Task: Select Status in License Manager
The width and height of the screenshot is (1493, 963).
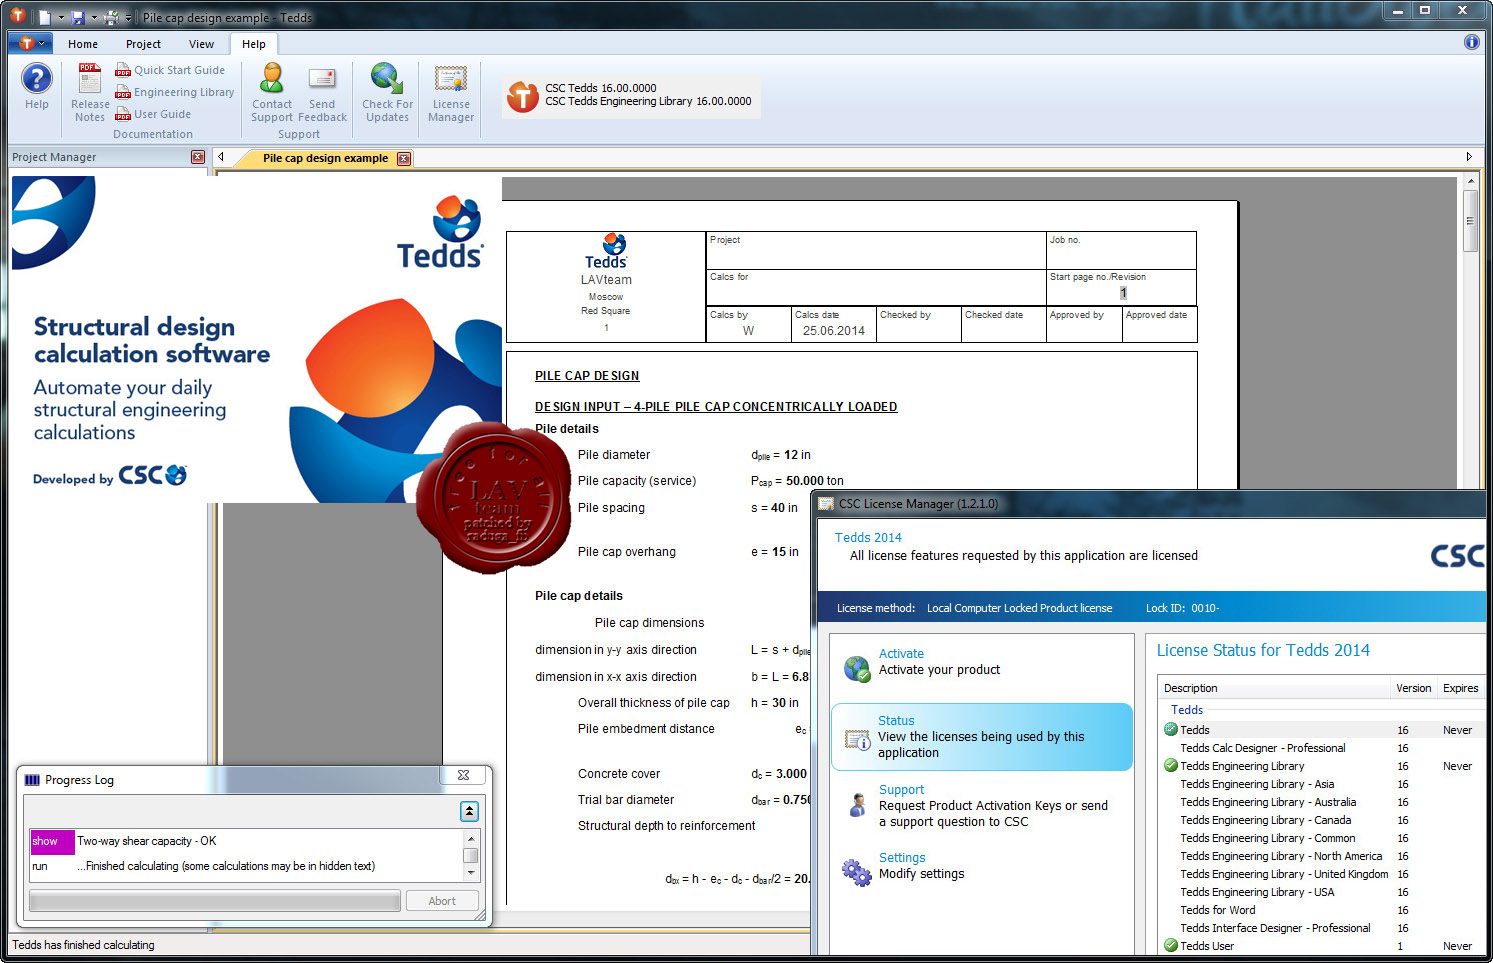Action: tap(981, 737)
